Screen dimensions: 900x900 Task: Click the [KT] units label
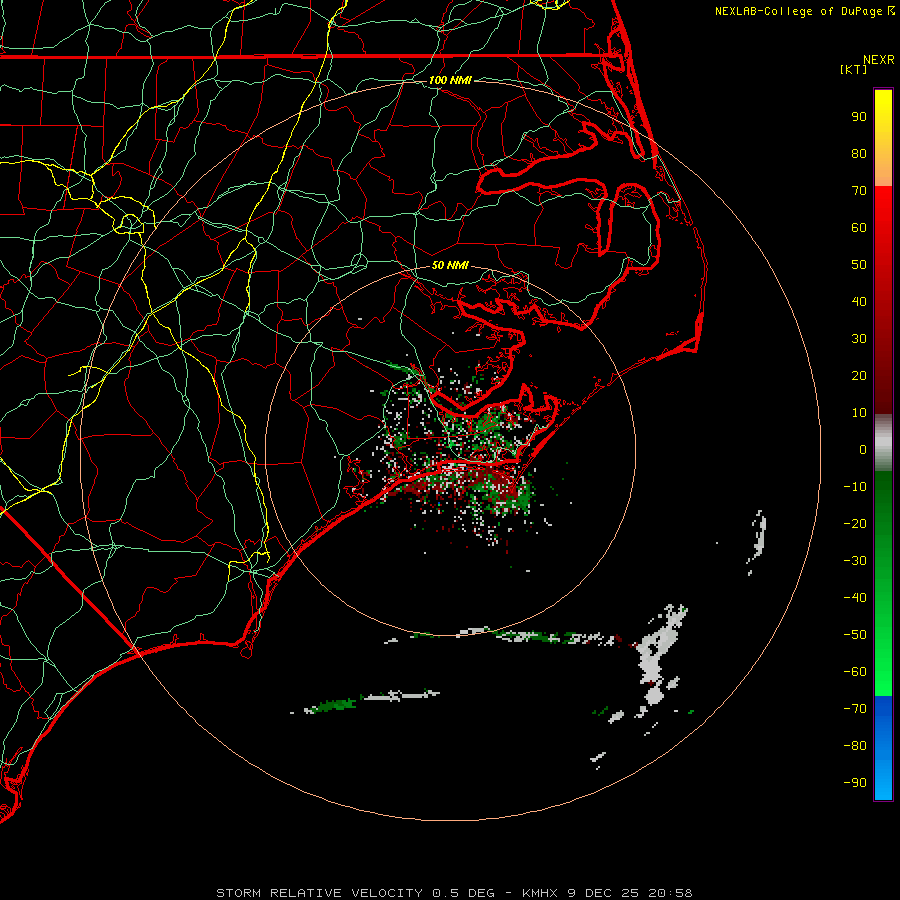coord(853,69)
